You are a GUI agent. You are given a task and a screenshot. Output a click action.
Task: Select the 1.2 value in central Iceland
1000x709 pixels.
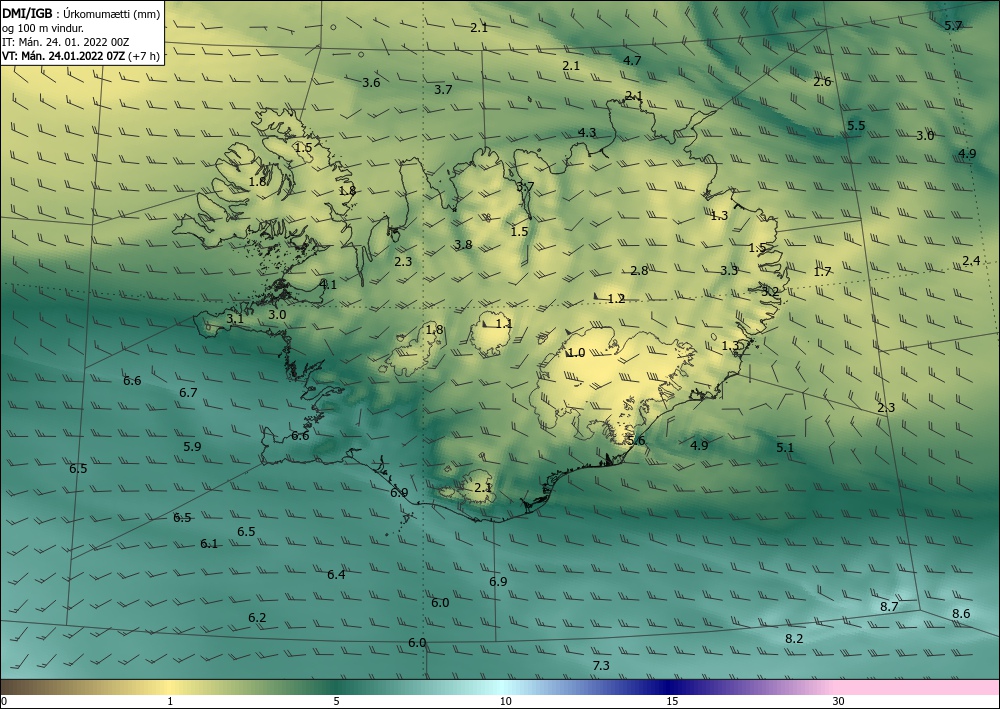click(x=617, y=298)
